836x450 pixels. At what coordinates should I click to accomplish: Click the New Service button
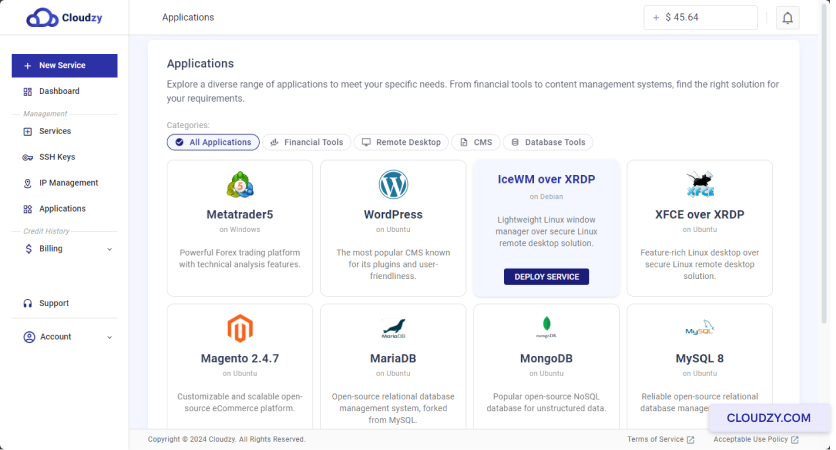click(65, 66)
